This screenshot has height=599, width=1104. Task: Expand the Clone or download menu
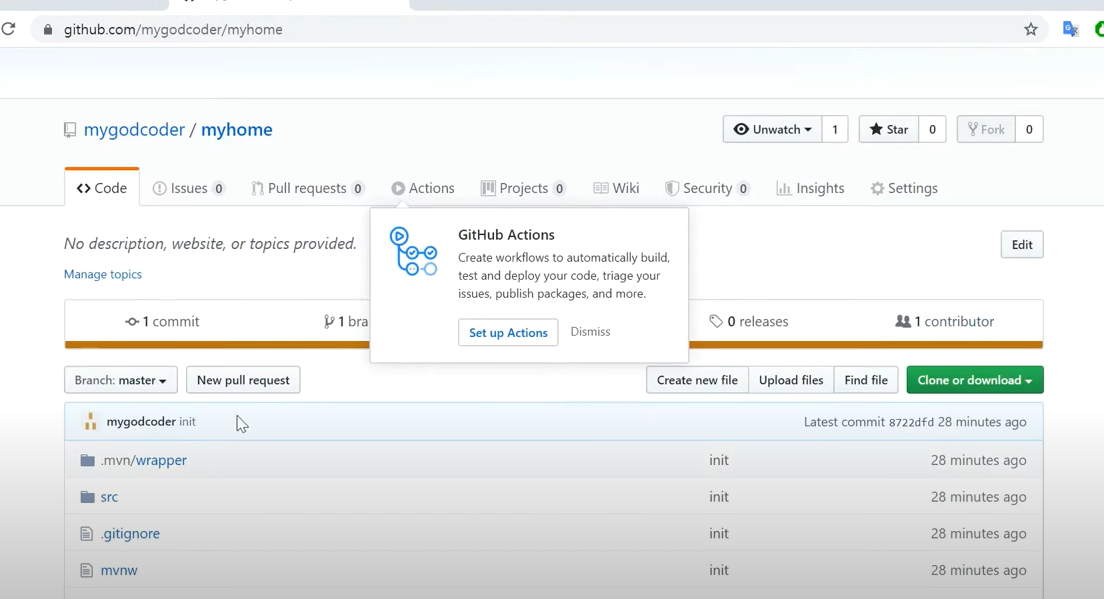tap(974, 380)
